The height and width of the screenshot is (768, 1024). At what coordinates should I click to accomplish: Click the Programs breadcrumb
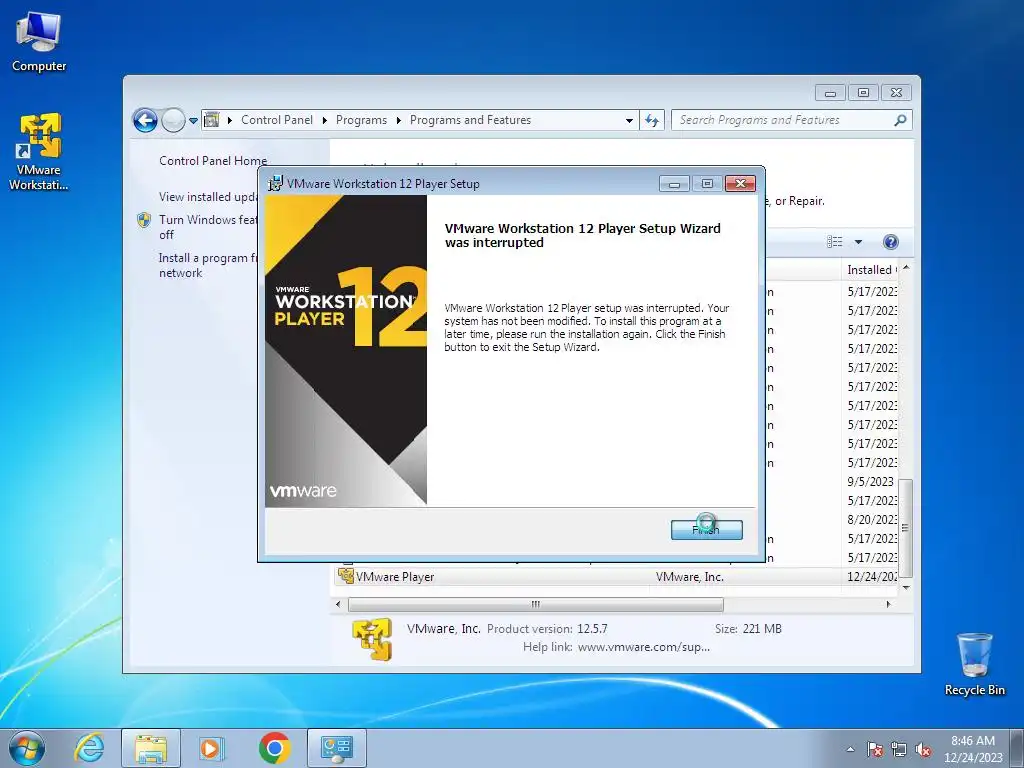click(x=361, y=120)
